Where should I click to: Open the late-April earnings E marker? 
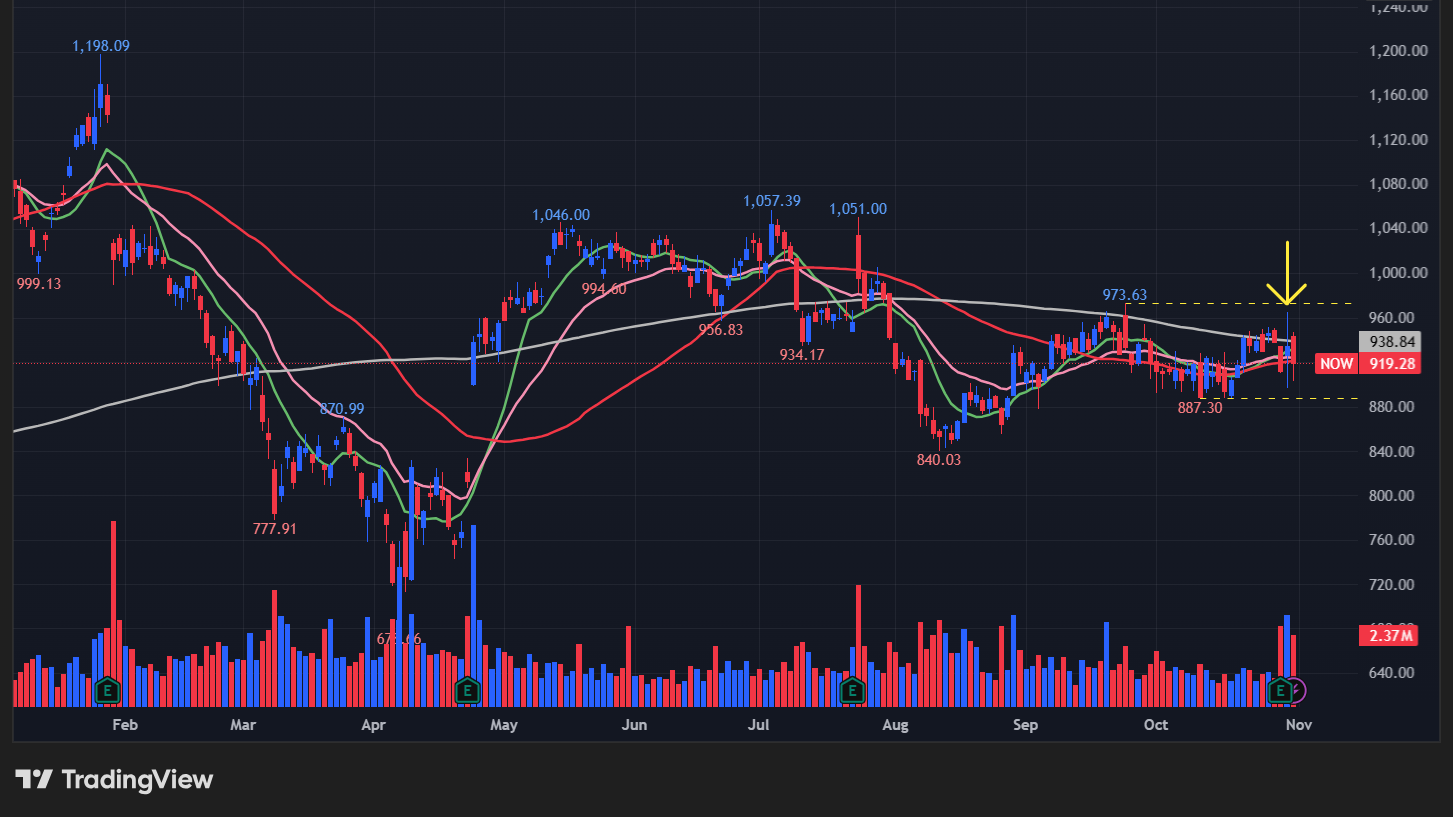point(467,690)
